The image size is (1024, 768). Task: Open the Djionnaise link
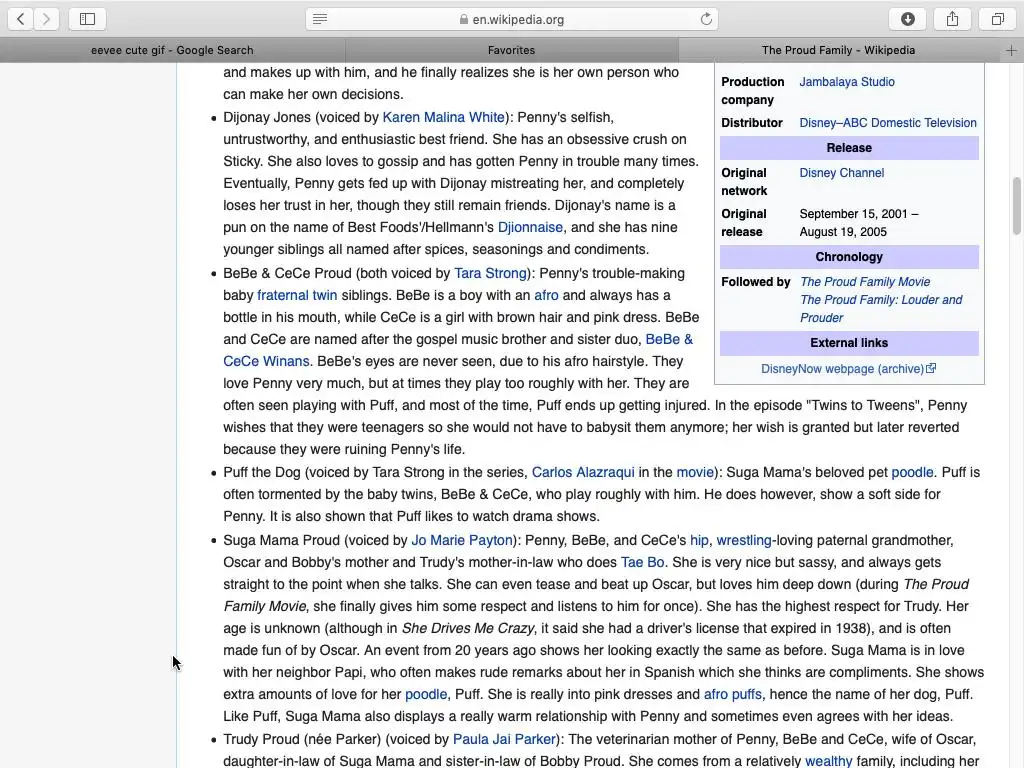[x=530, y=227]
